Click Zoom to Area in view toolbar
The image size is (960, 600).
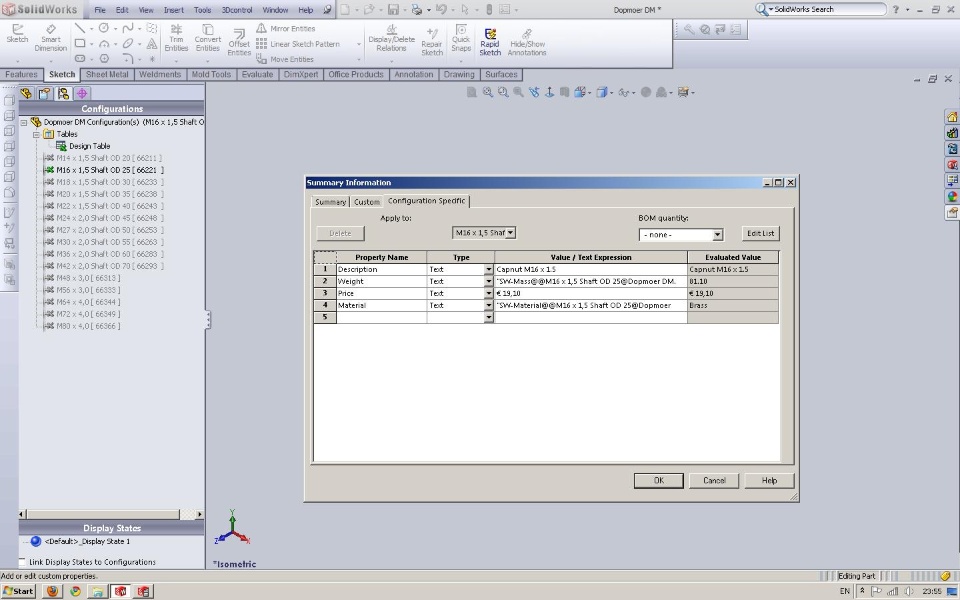(x=503, y=92)
